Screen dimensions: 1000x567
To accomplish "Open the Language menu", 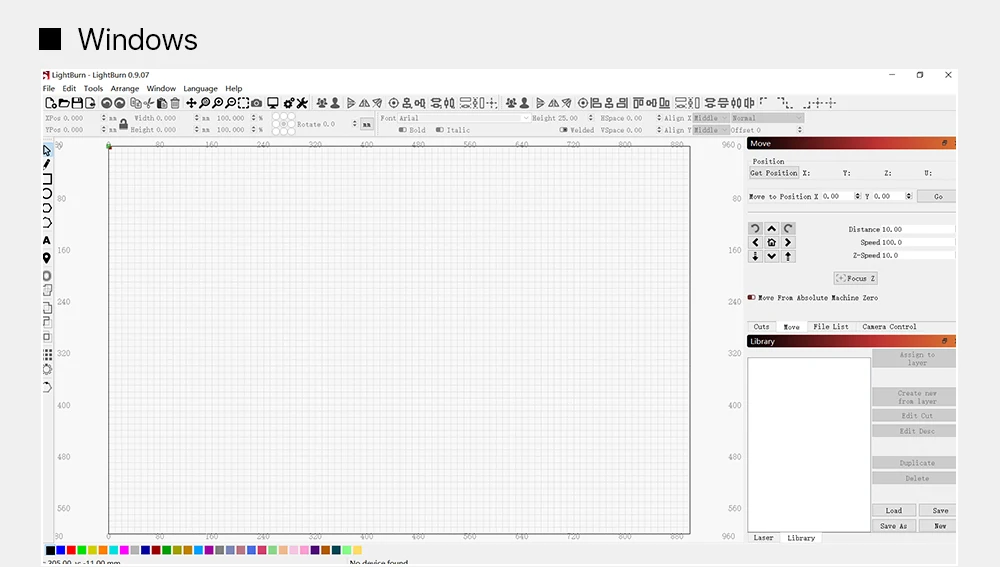I will coord(200,89).
